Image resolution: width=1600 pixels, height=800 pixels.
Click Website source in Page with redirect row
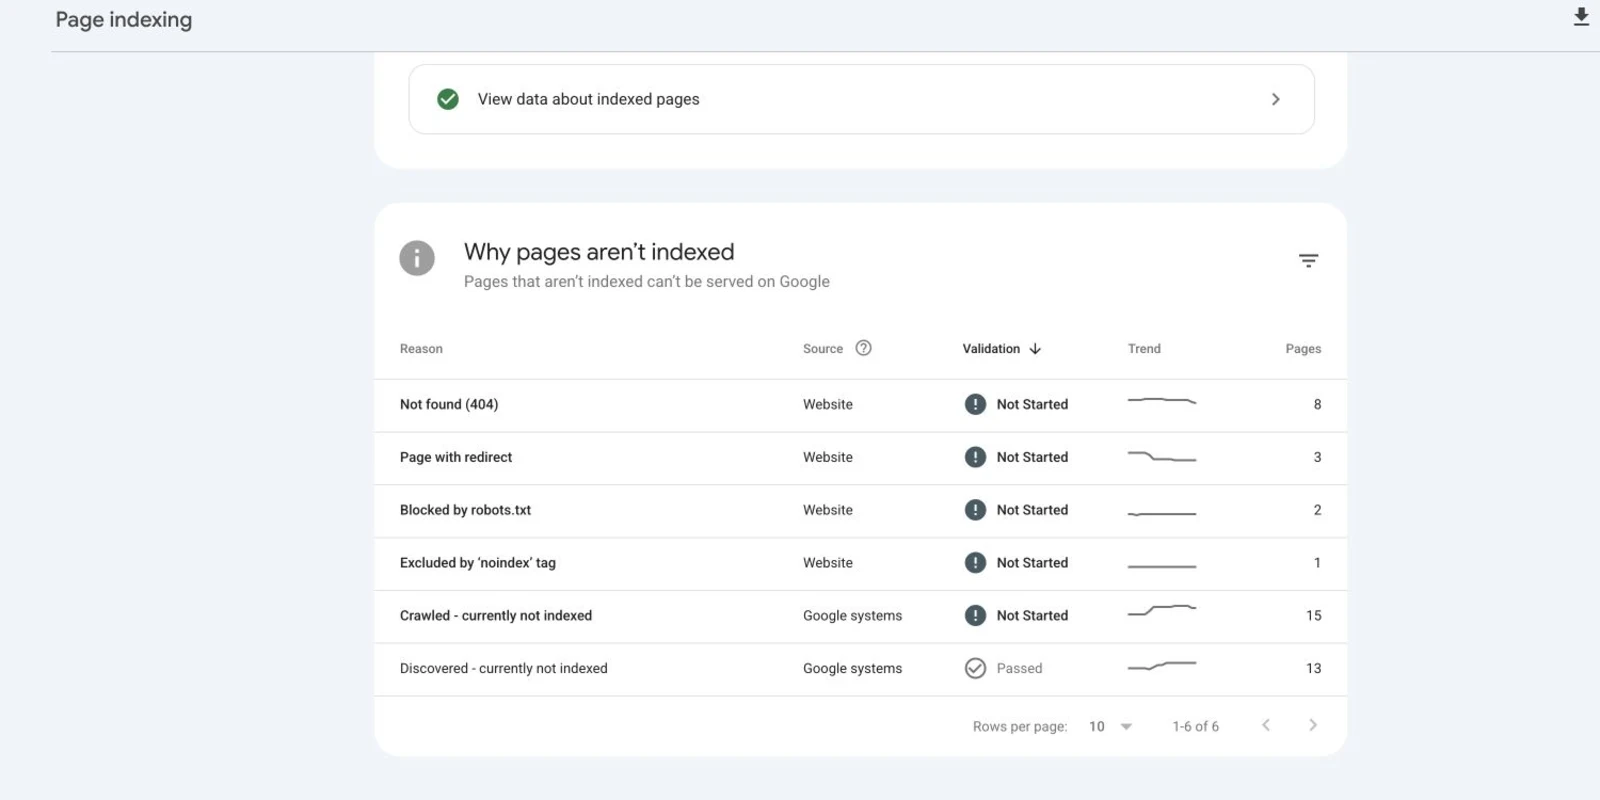(828, 457)
